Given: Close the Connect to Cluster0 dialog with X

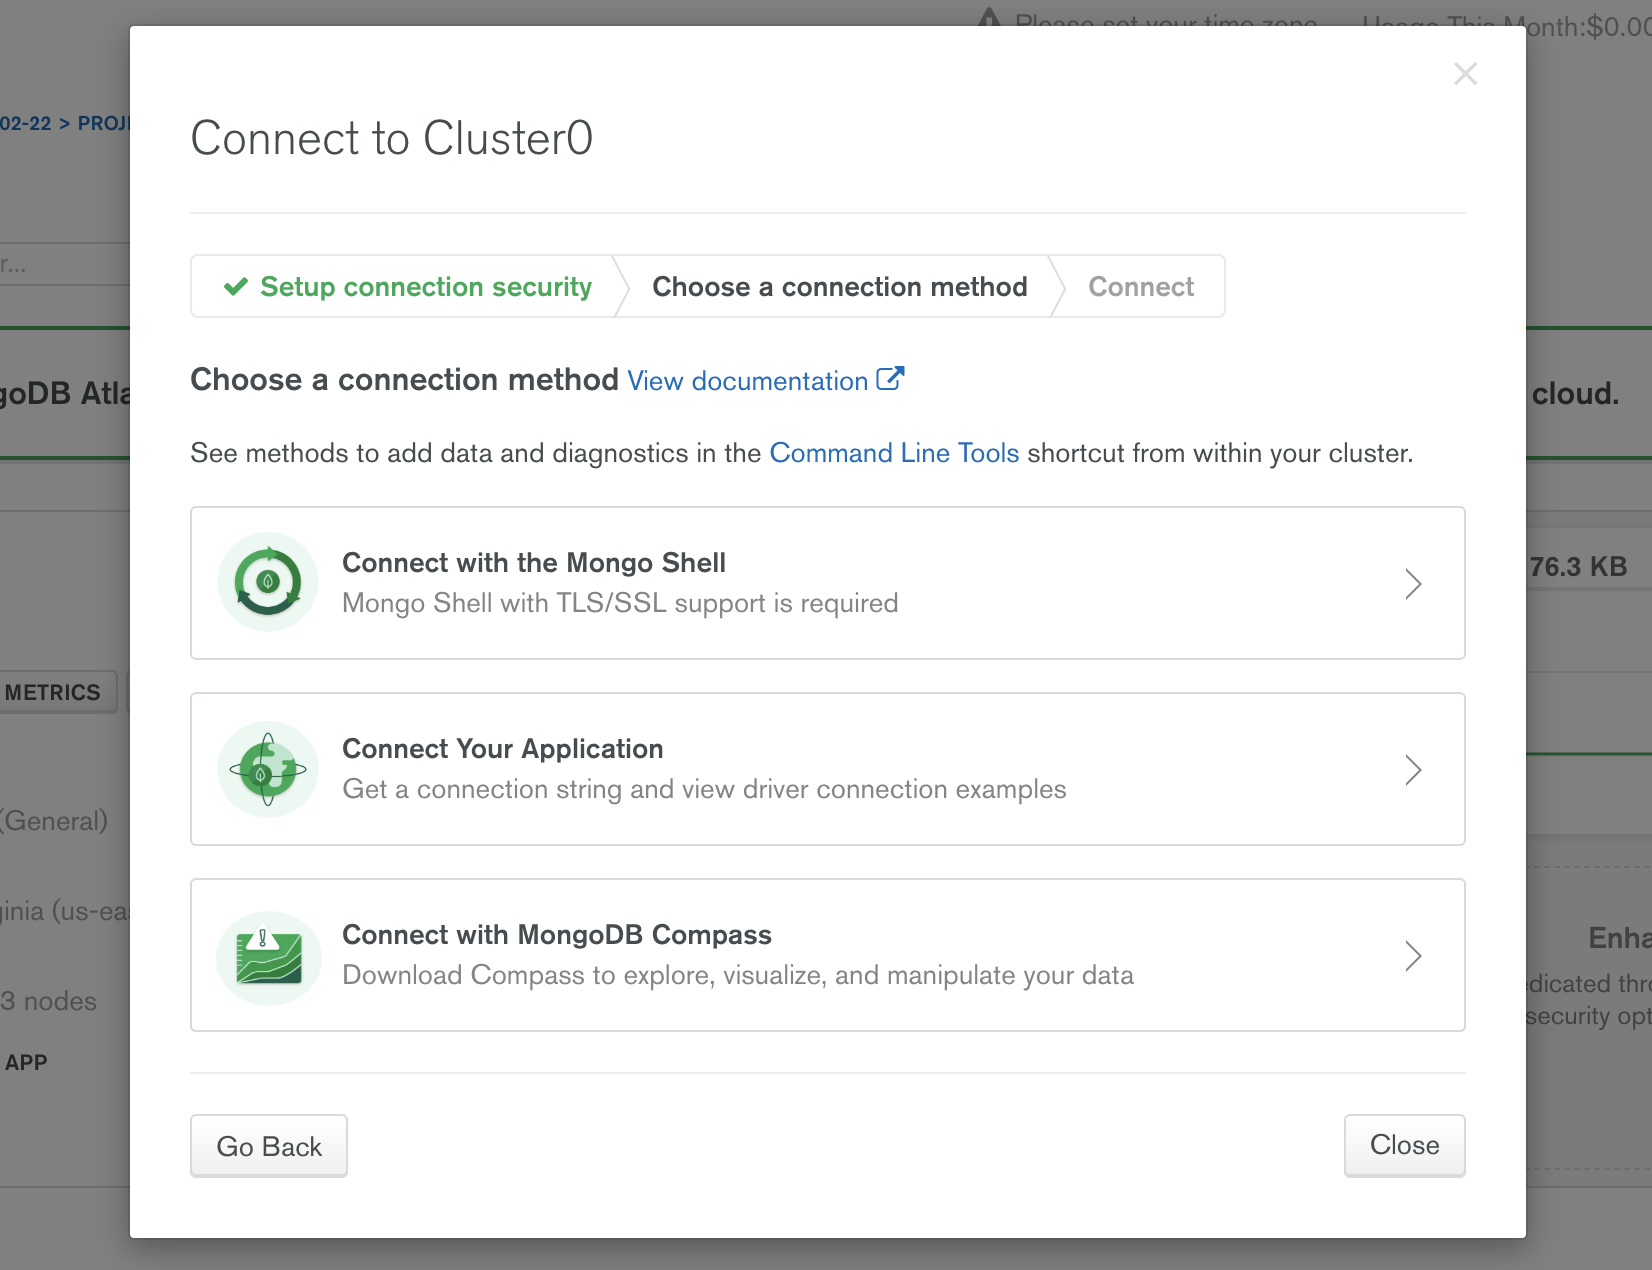Looking at the screenshot, I should 1465,74.
